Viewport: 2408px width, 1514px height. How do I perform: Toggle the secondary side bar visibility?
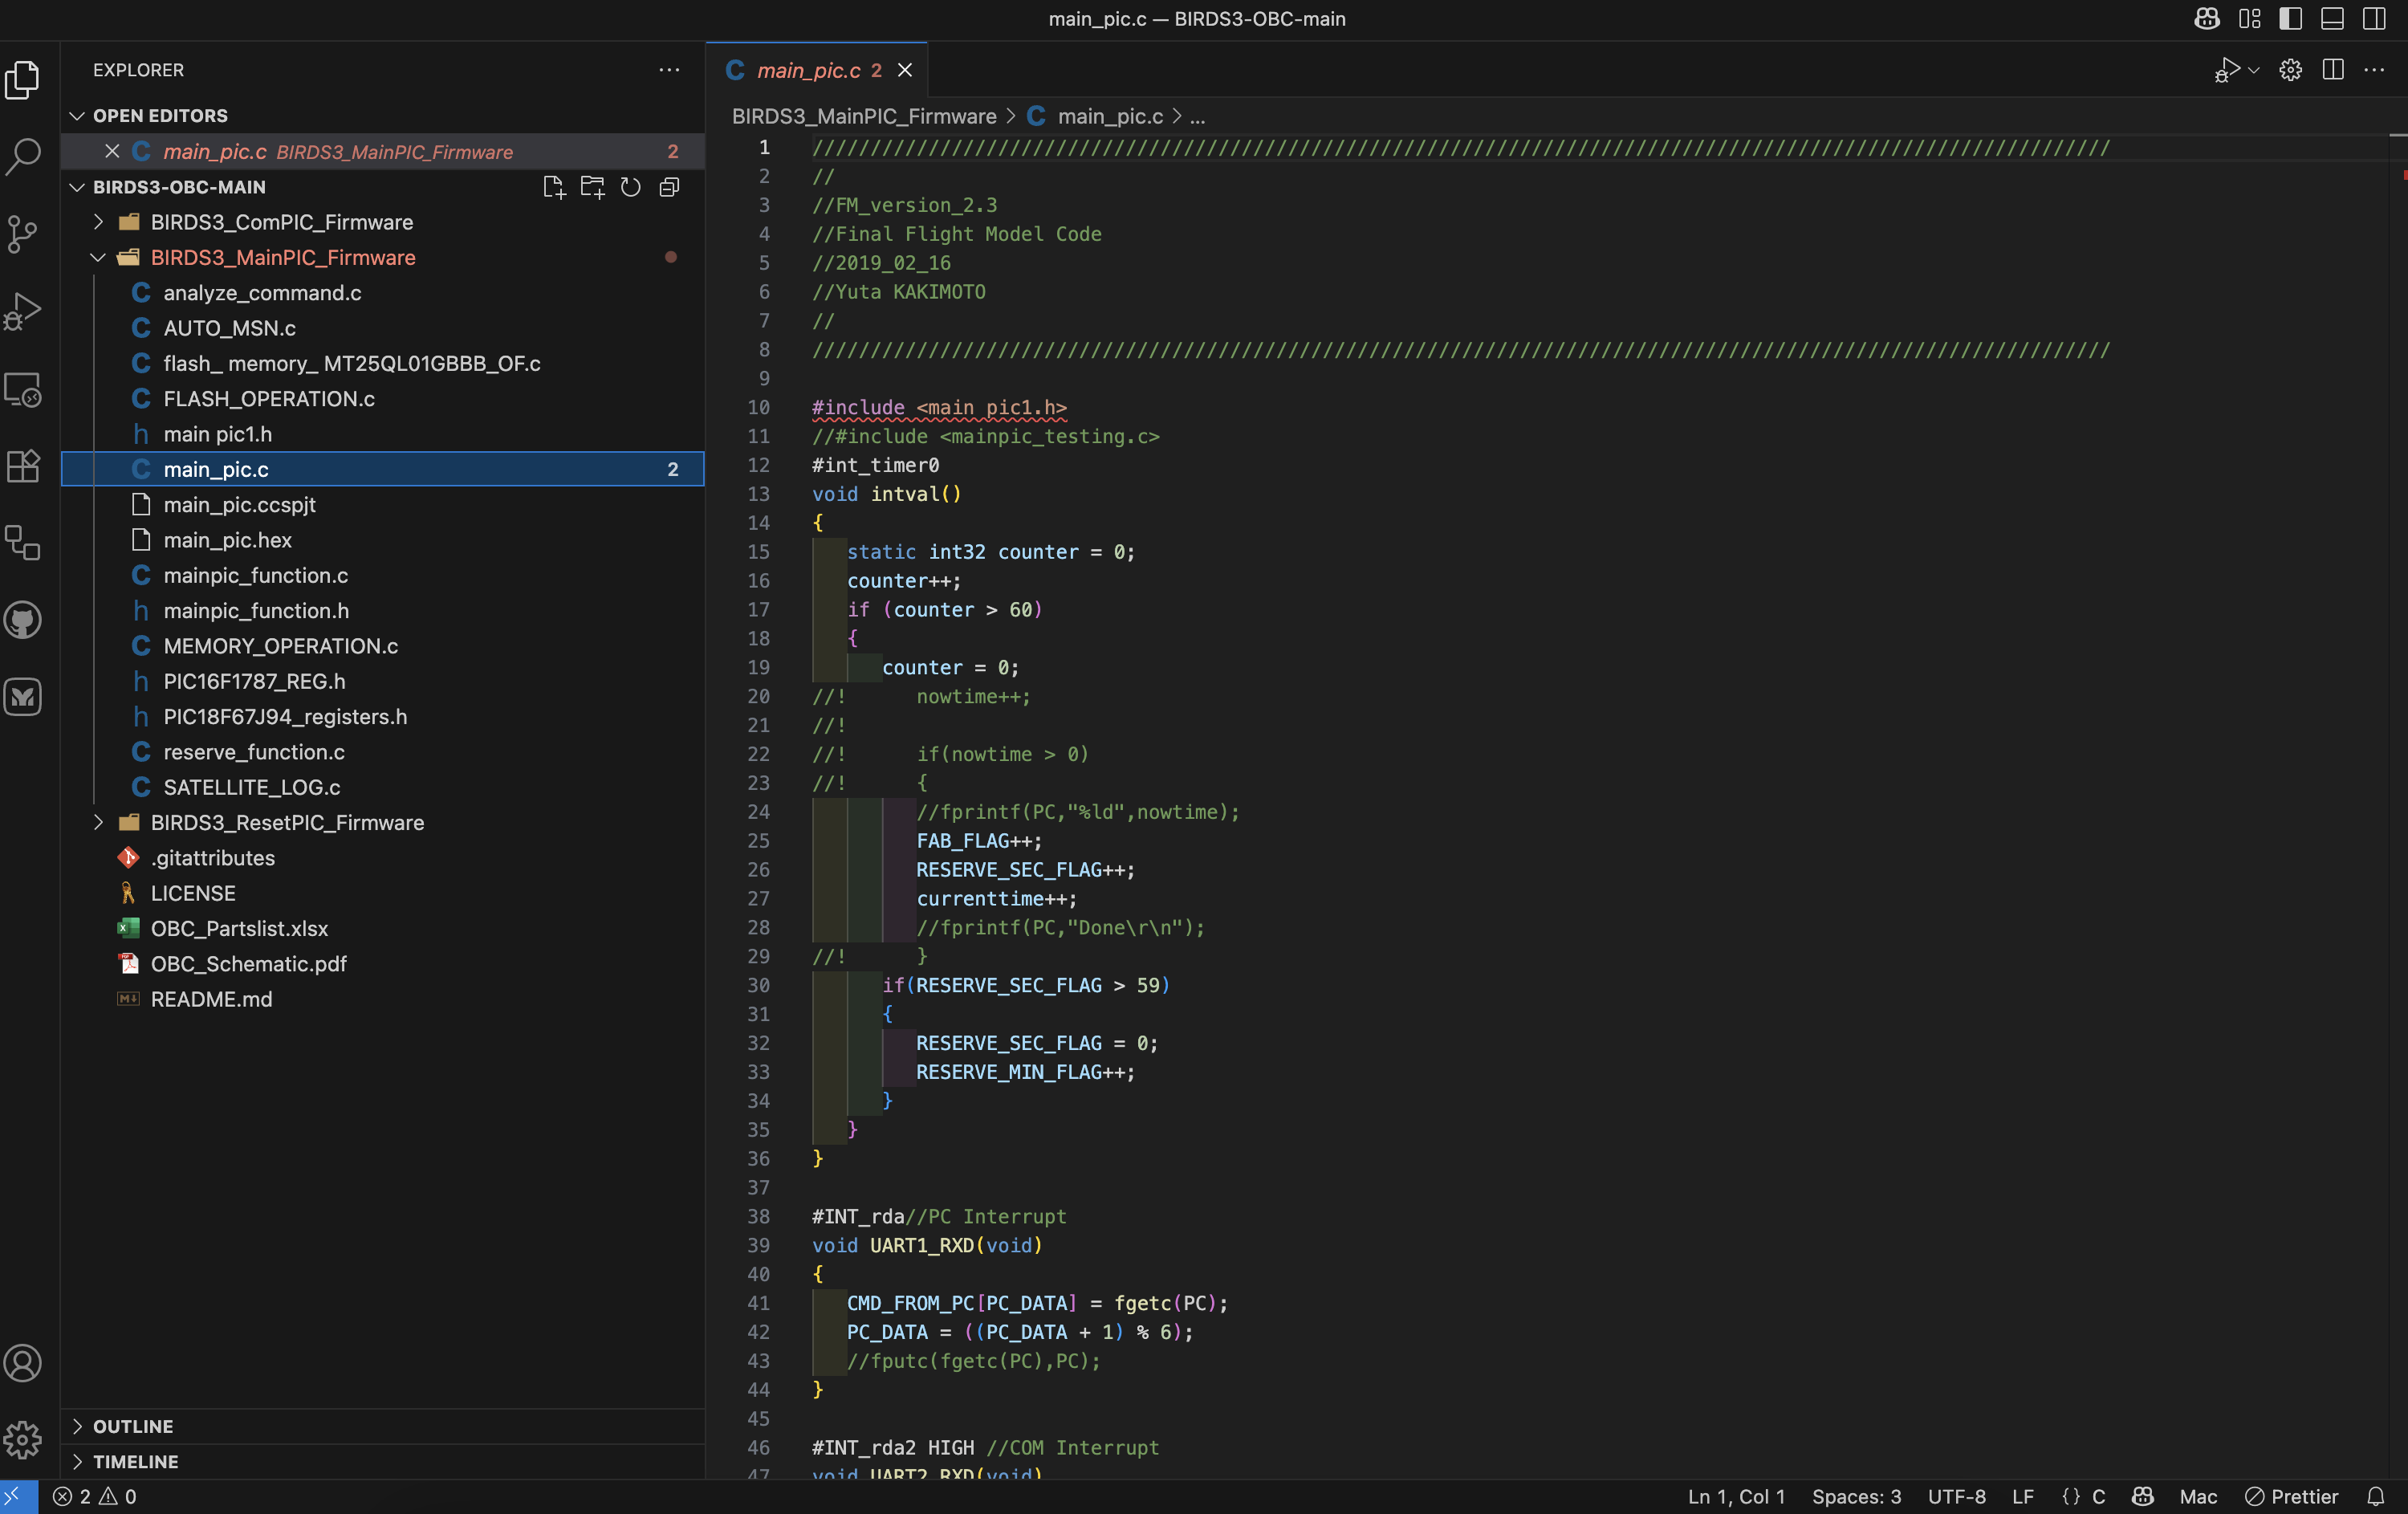2374,19
